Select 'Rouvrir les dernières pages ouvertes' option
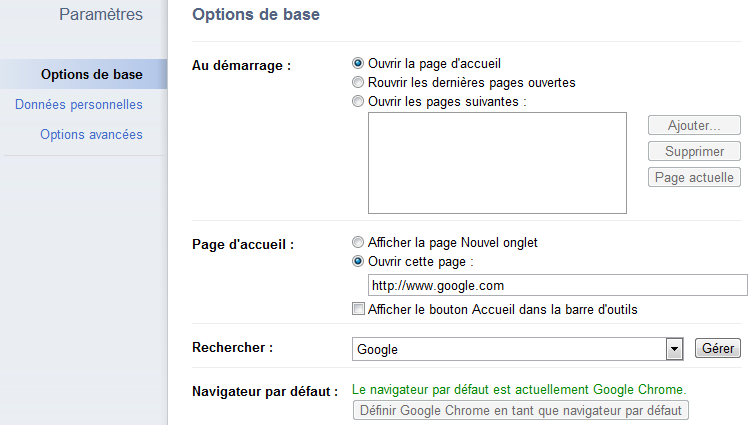 (x=358, y=83)
